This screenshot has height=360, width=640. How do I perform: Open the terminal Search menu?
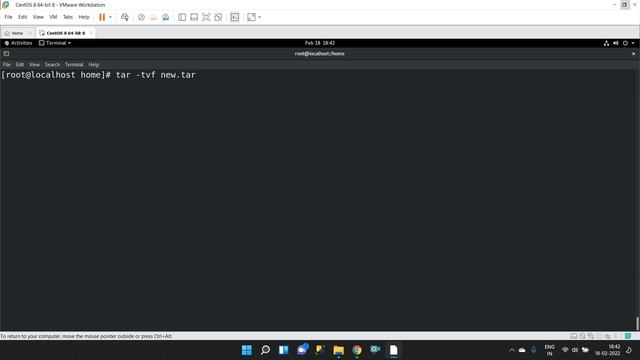(52, 64)
